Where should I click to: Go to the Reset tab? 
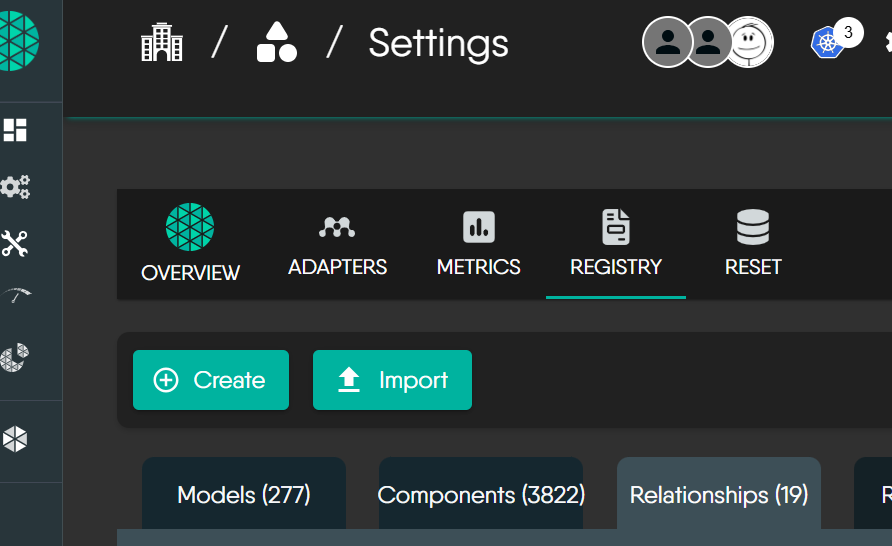753,244
